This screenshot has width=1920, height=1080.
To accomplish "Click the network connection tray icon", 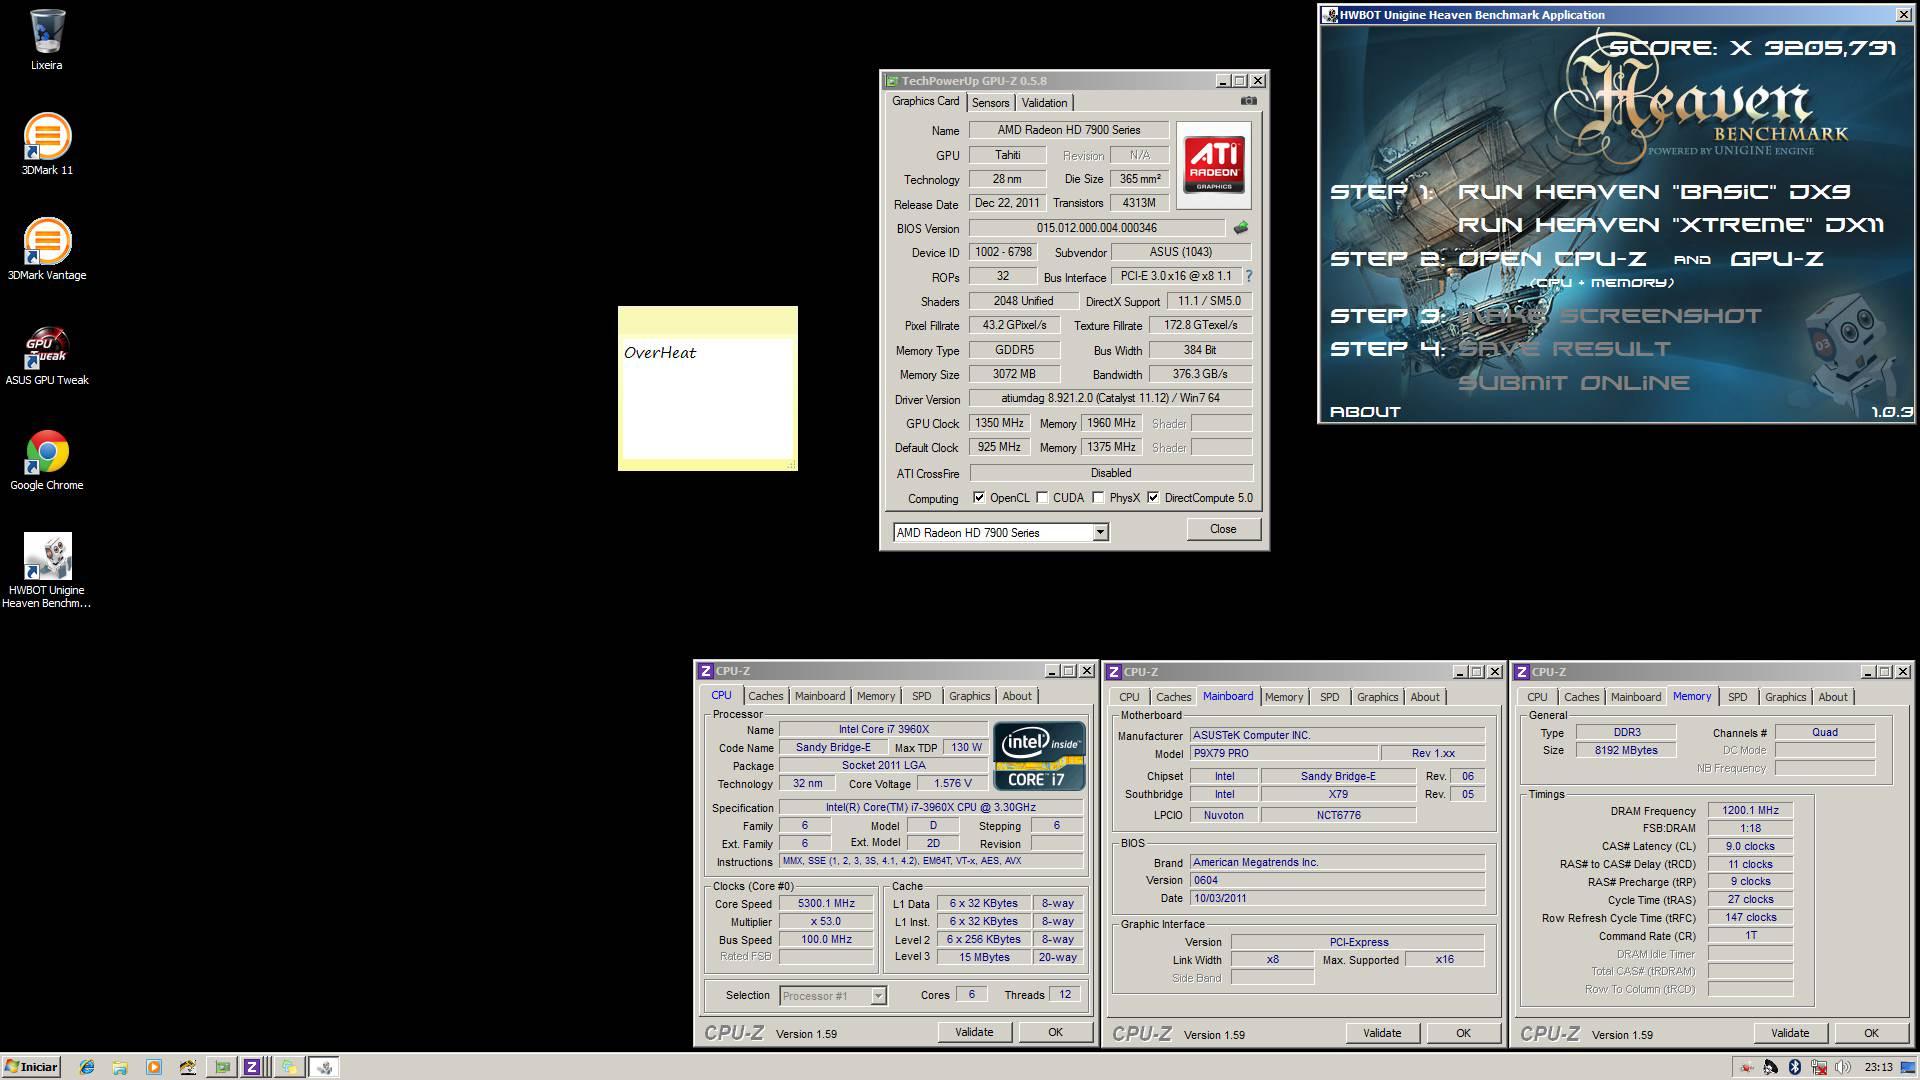I will pyautogui.click(x=1818, y=1067).
